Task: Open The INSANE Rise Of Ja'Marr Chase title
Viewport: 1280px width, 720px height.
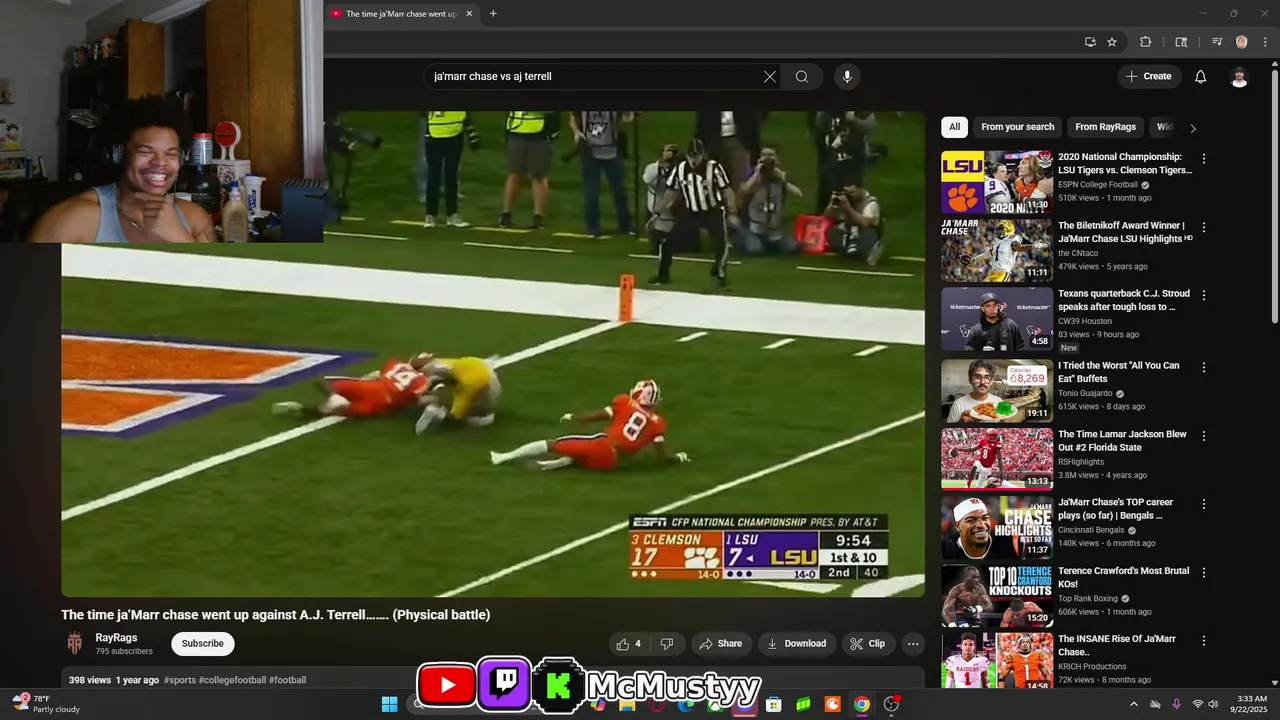Action: (x=1117, y=645)
